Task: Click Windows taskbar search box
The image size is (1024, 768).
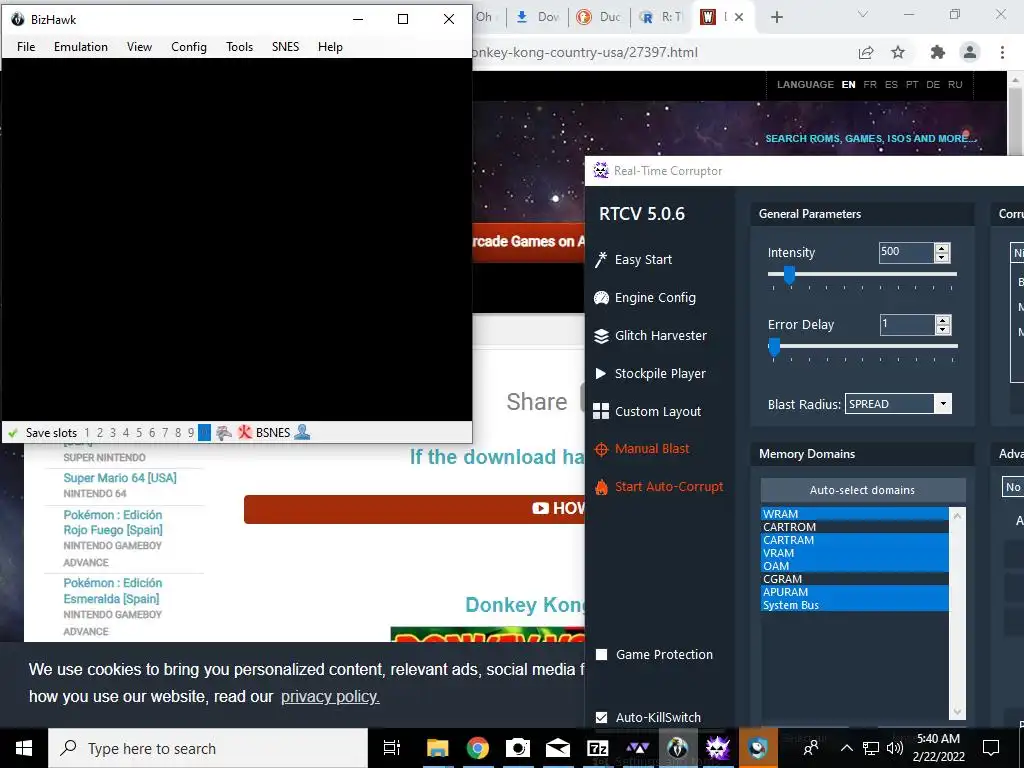Action: [208, 748]
